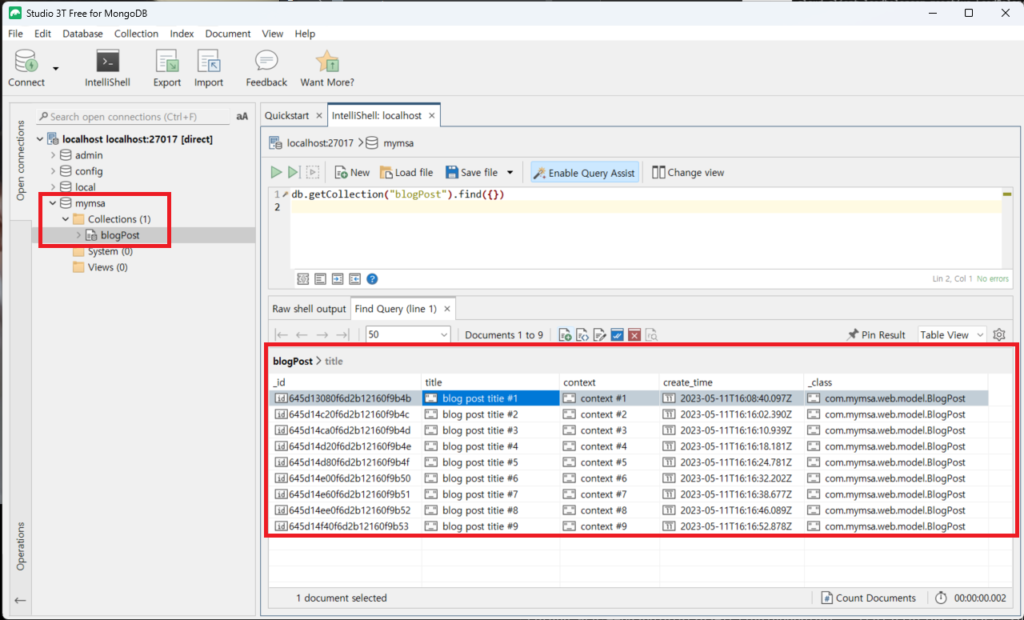Expand the blogPost collection node
The image size is (1024, 620).
[x=78, y=235]
